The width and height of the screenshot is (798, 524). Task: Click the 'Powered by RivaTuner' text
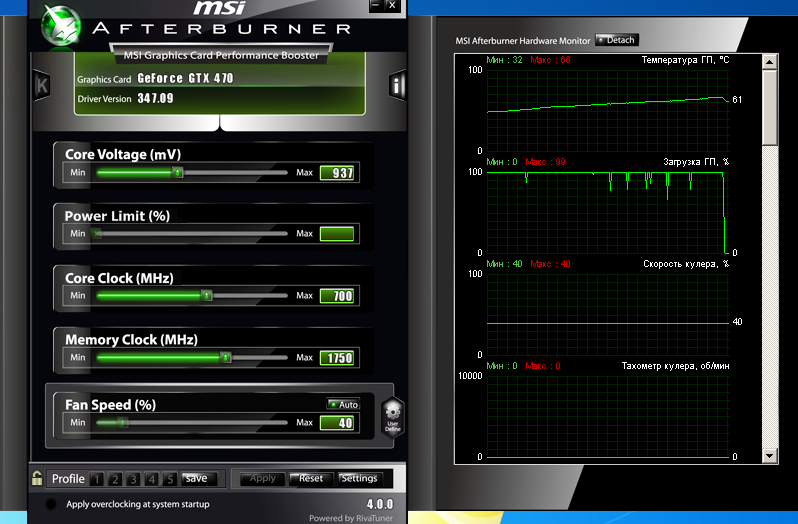coord(351,518)
